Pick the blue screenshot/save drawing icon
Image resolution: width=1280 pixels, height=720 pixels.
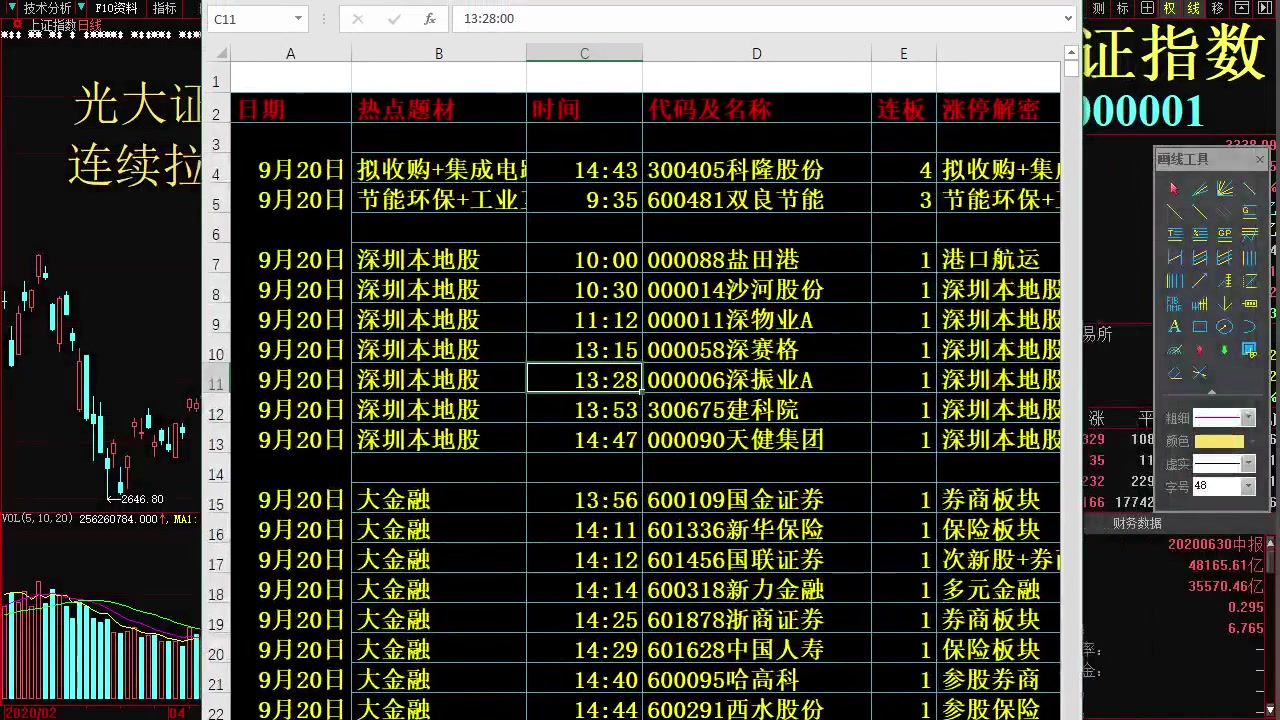coord(1249,350)
